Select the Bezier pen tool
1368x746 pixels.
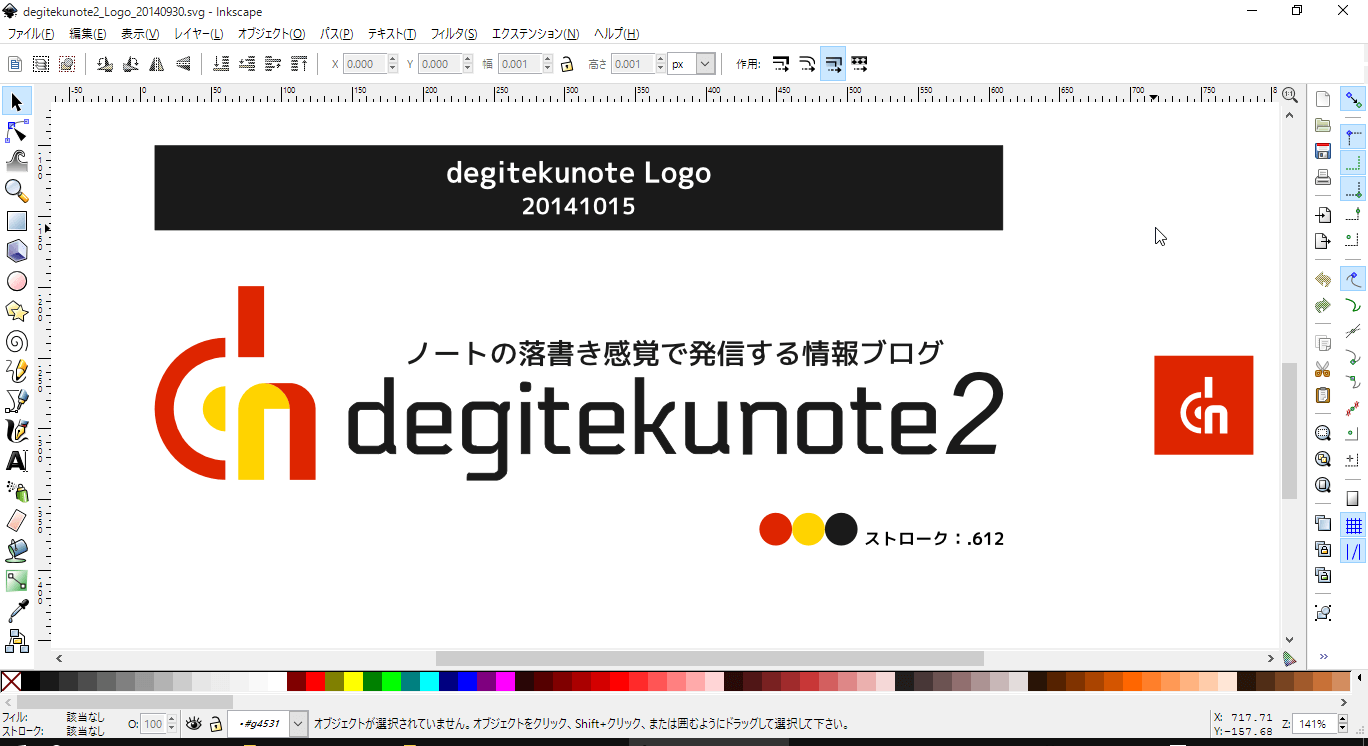tap(17, 401)
